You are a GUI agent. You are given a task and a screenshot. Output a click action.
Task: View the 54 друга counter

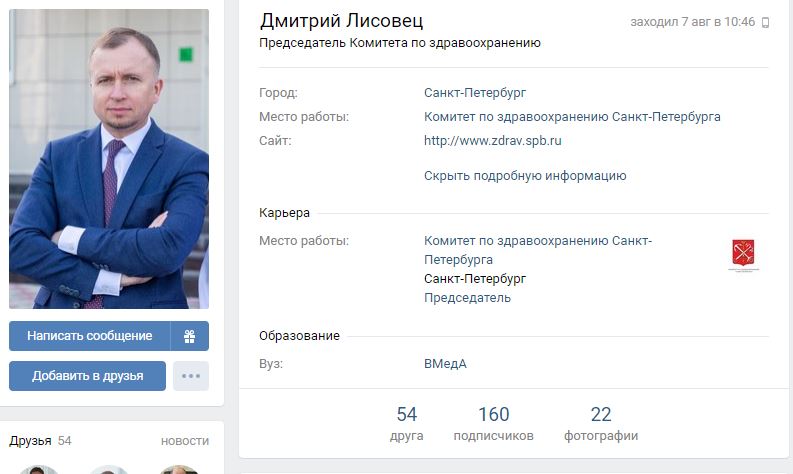coord(407,424)
